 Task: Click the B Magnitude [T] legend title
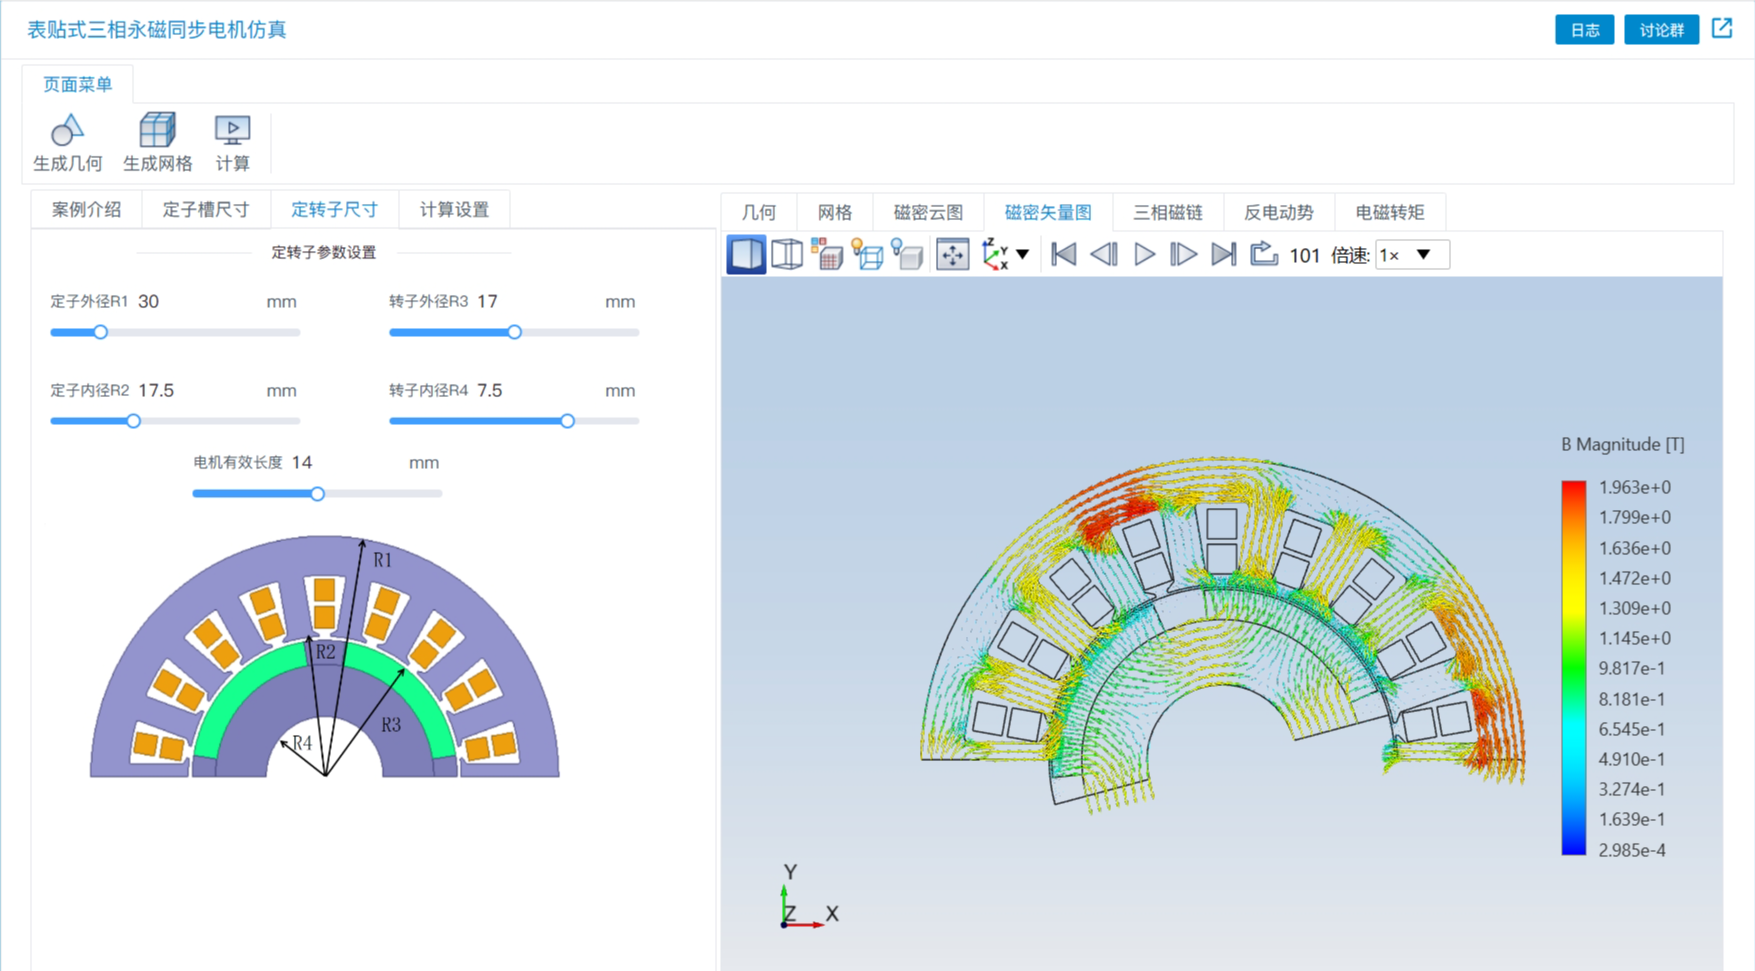(x=1622, y=444)
